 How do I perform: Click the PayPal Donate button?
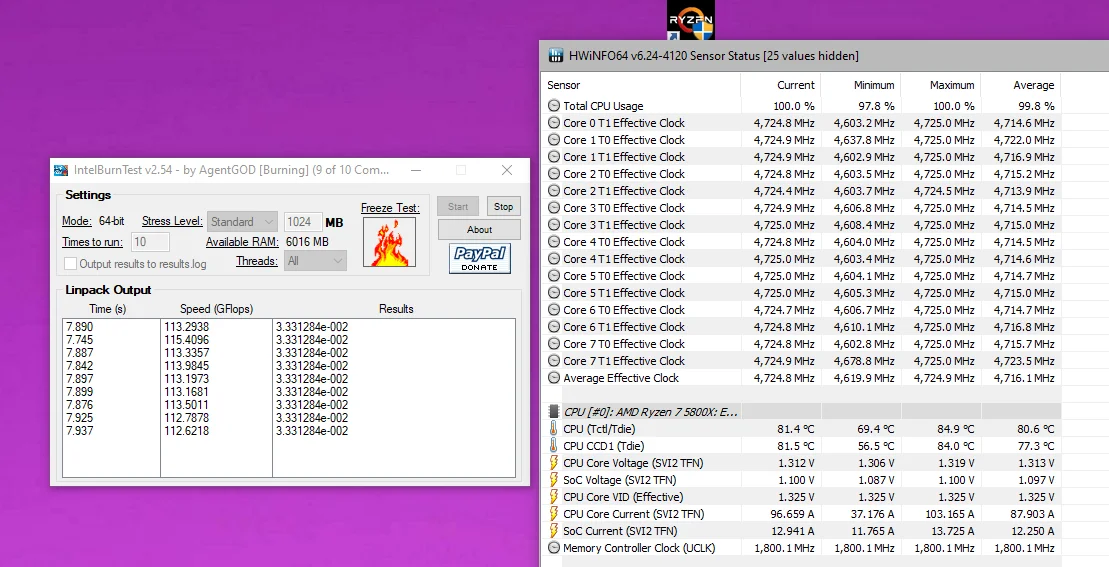point(480,258)
